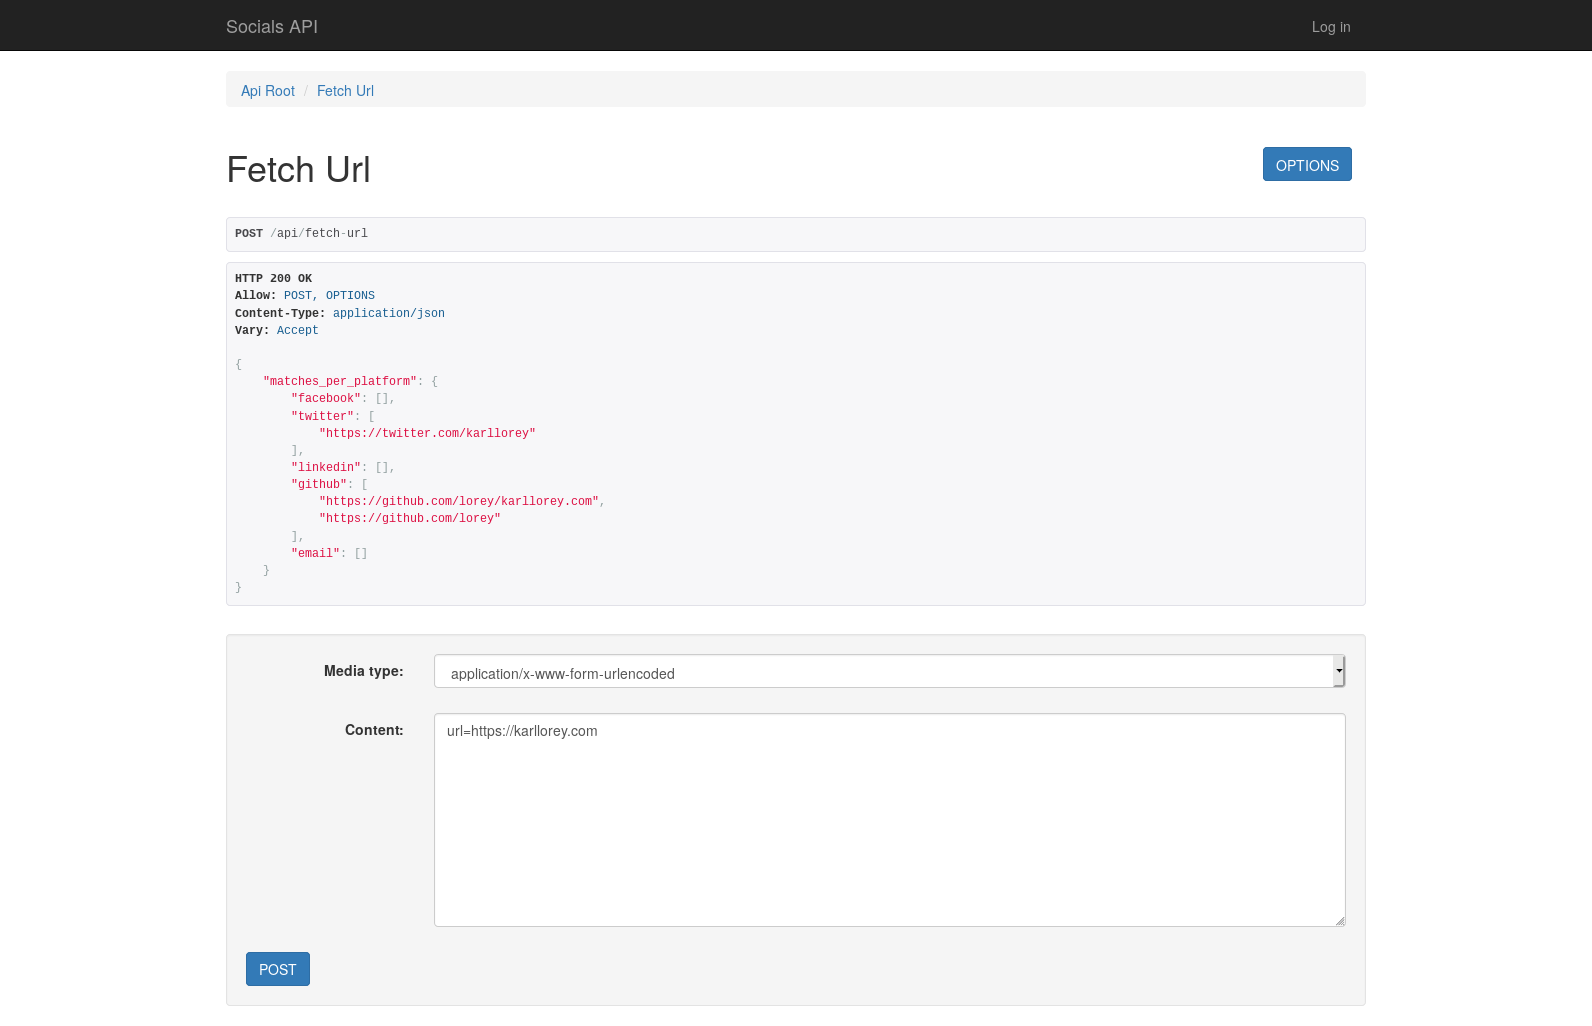The width and height of the screenshot is (1592, 1026).
Task: Click the Allow: POST, OPTIONS header value
Action: click(329, 296)
